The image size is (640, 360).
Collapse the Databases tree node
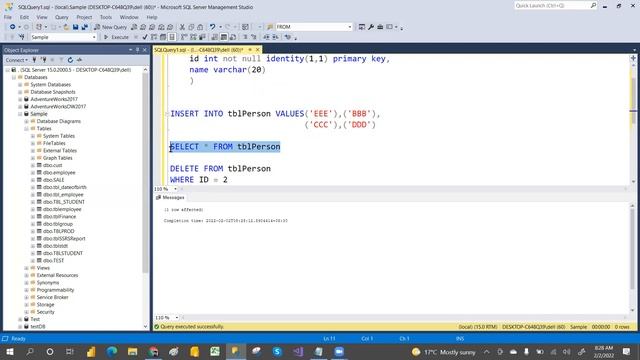click(14, 77)
